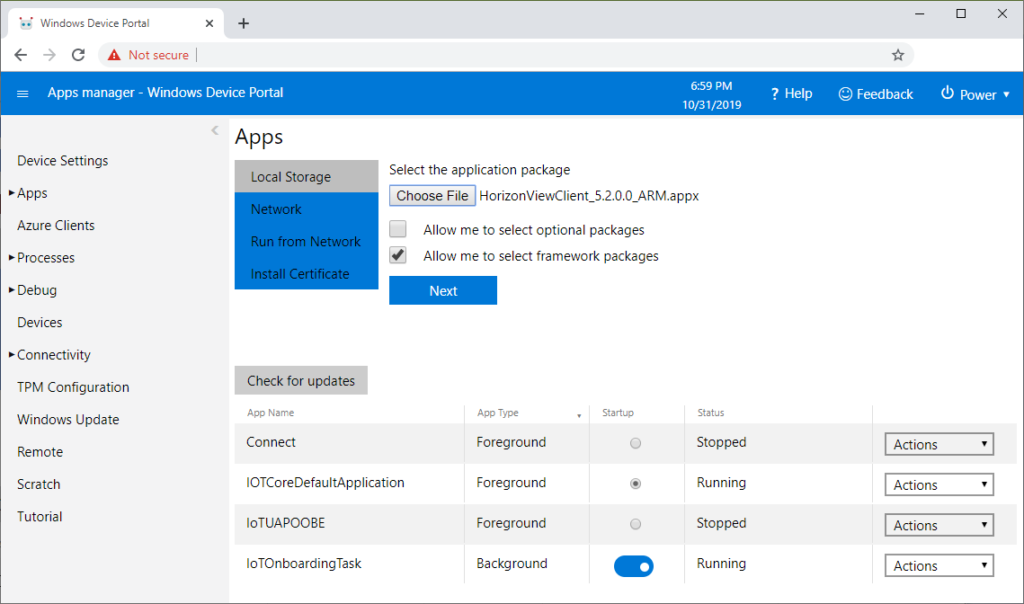Select IOTCoreDefaultApplication startup radio button
The height and width of the screenshot is (604, 1024).
635,484
